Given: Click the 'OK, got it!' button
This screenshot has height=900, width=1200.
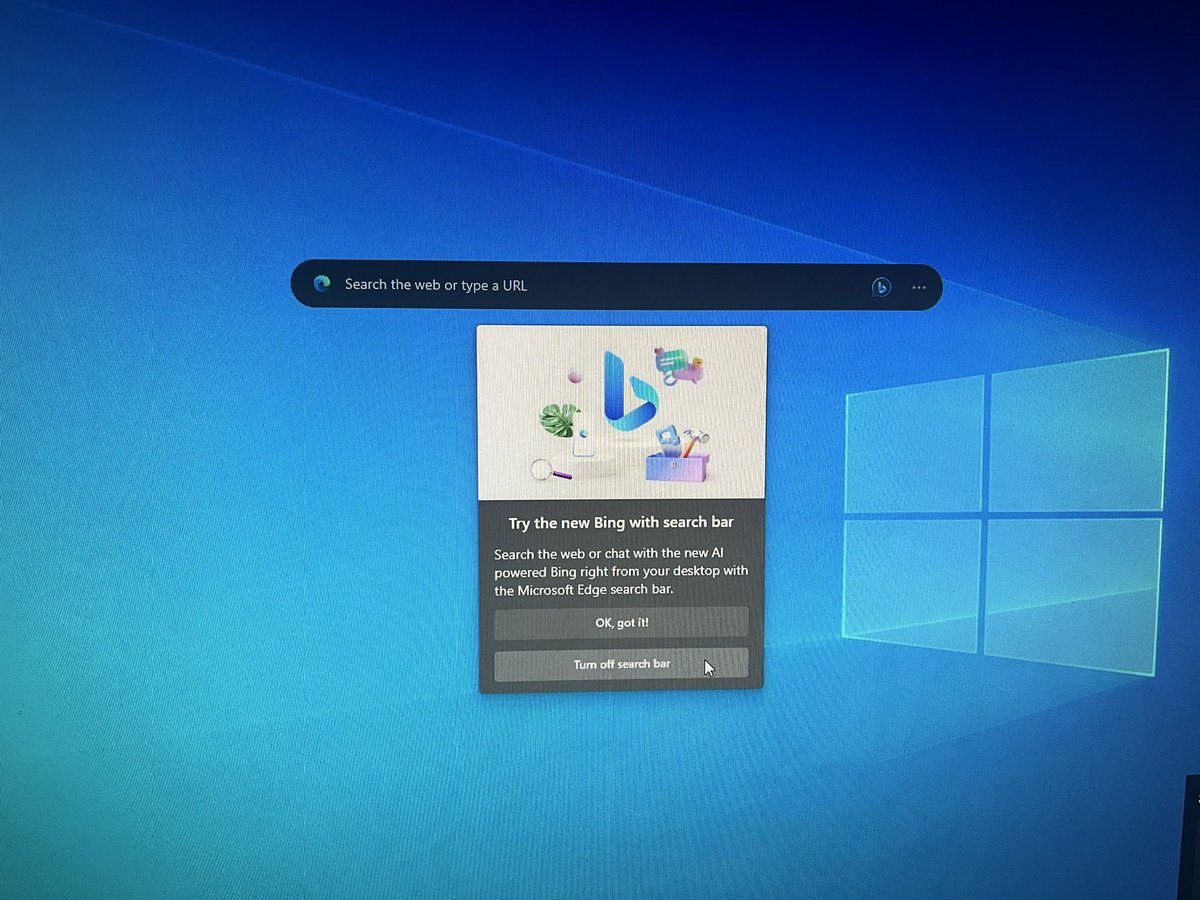Looking at the screenshot, I should pos(621,623).
